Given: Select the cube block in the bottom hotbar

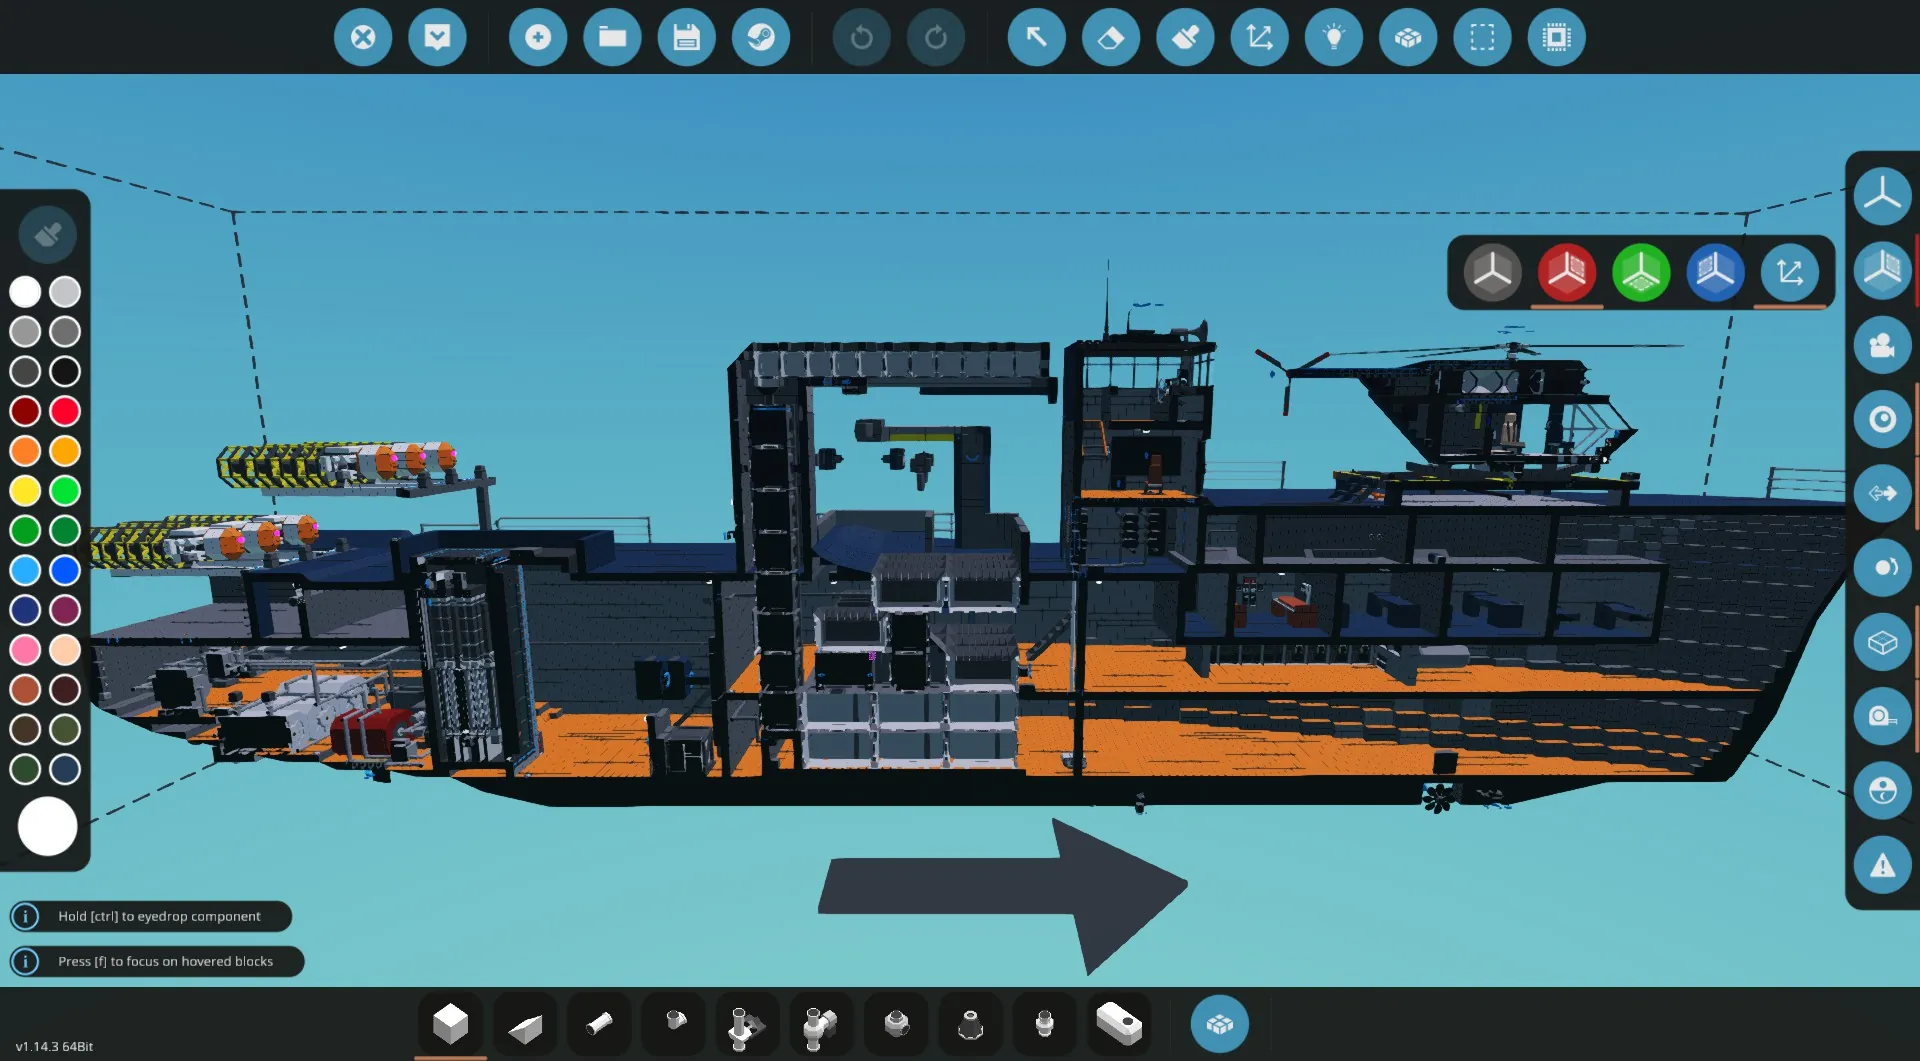Looking at the screenshot, I should pos(450,1024).
